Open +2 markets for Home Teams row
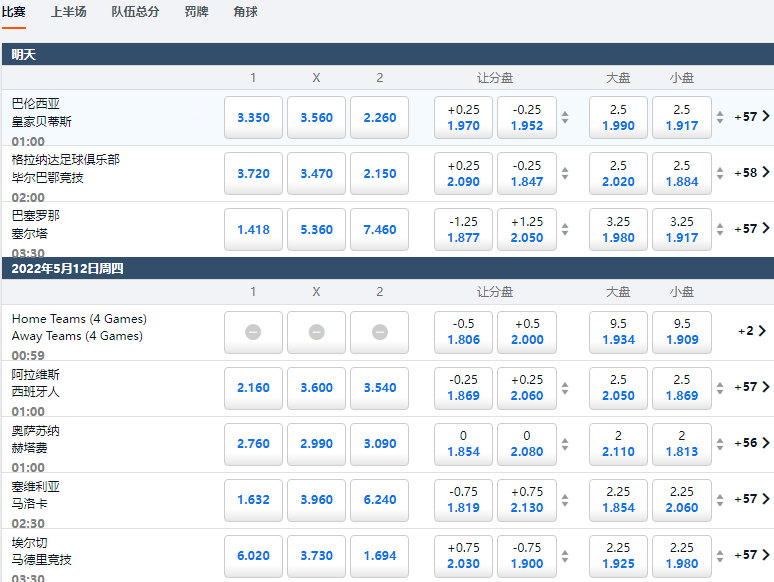The width and height of the screenshot is (774, 582). (752, 331)
